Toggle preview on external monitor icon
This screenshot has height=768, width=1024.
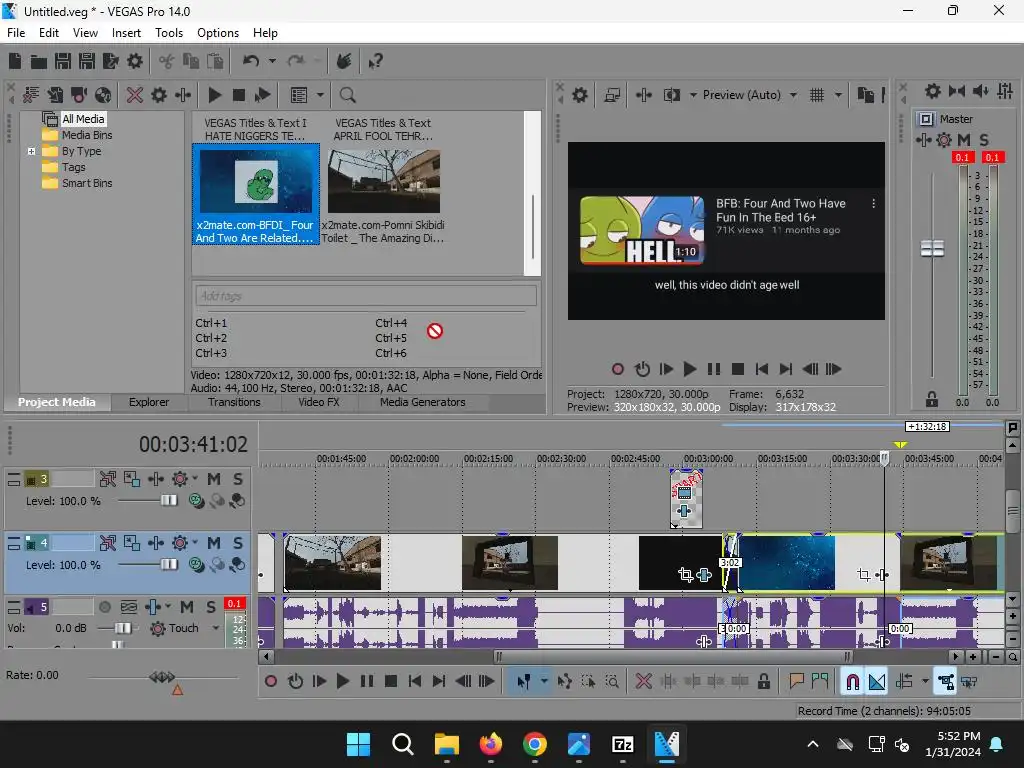click(x=612, y=95)
